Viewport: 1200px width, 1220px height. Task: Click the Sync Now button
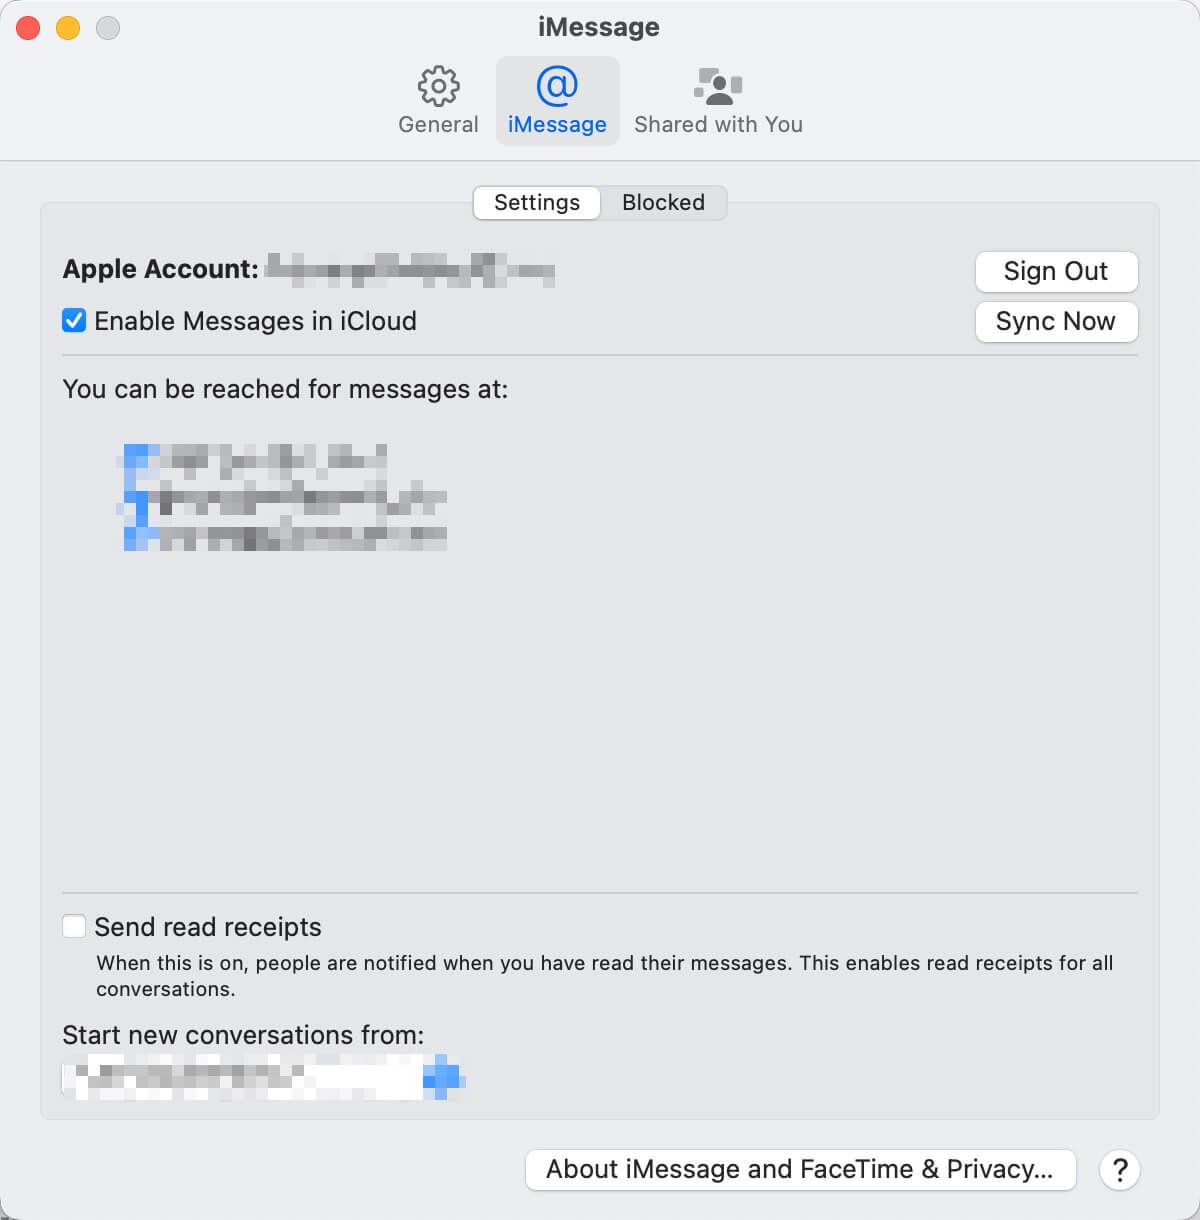pos(1056,321)
